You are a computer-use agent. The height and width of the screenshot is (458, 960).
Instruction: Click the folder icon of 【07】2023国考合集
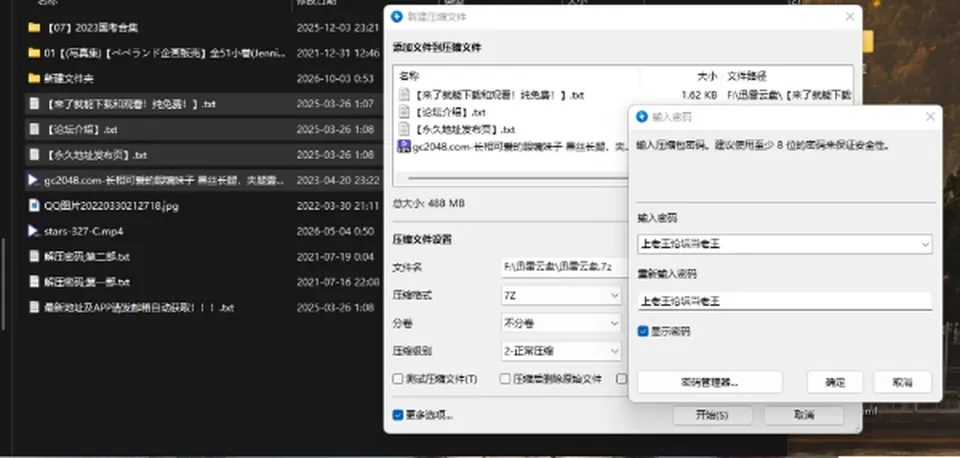[x=34, y=28]
